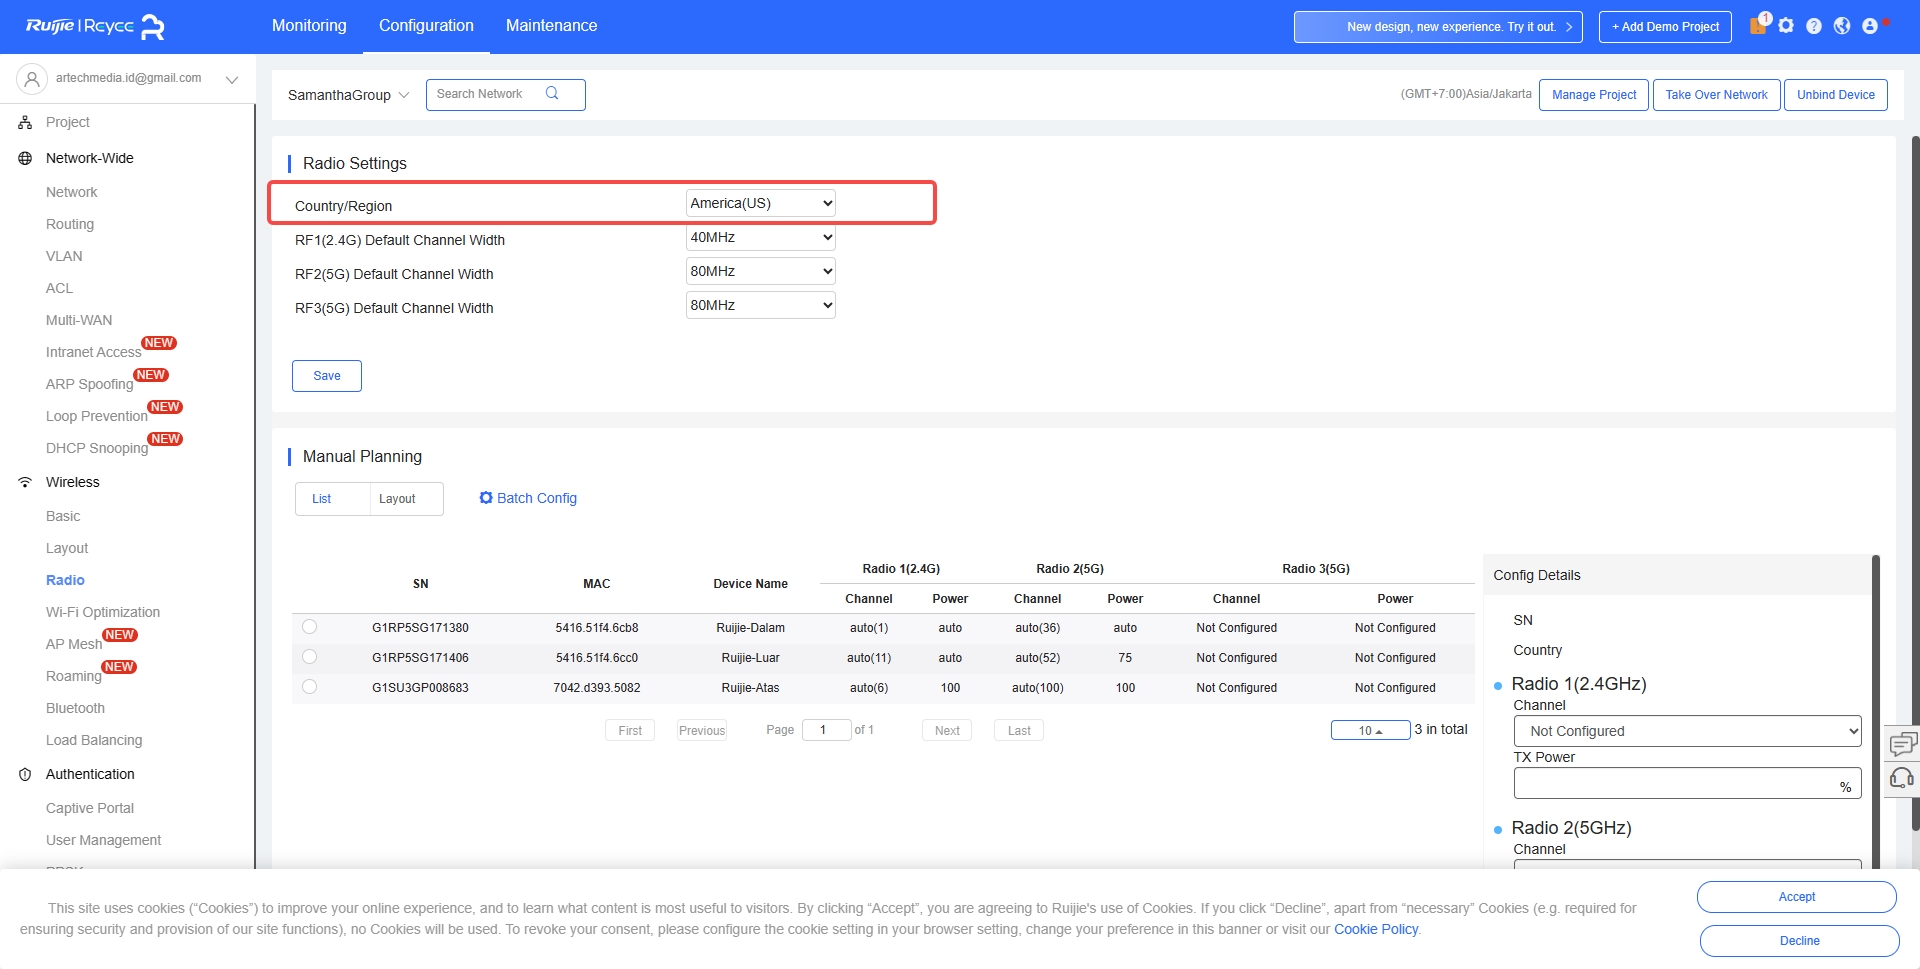Select the radio button for Ruijie-Luar device
The width and height of the screenshot is (1920, 969).
coord(310,657)
